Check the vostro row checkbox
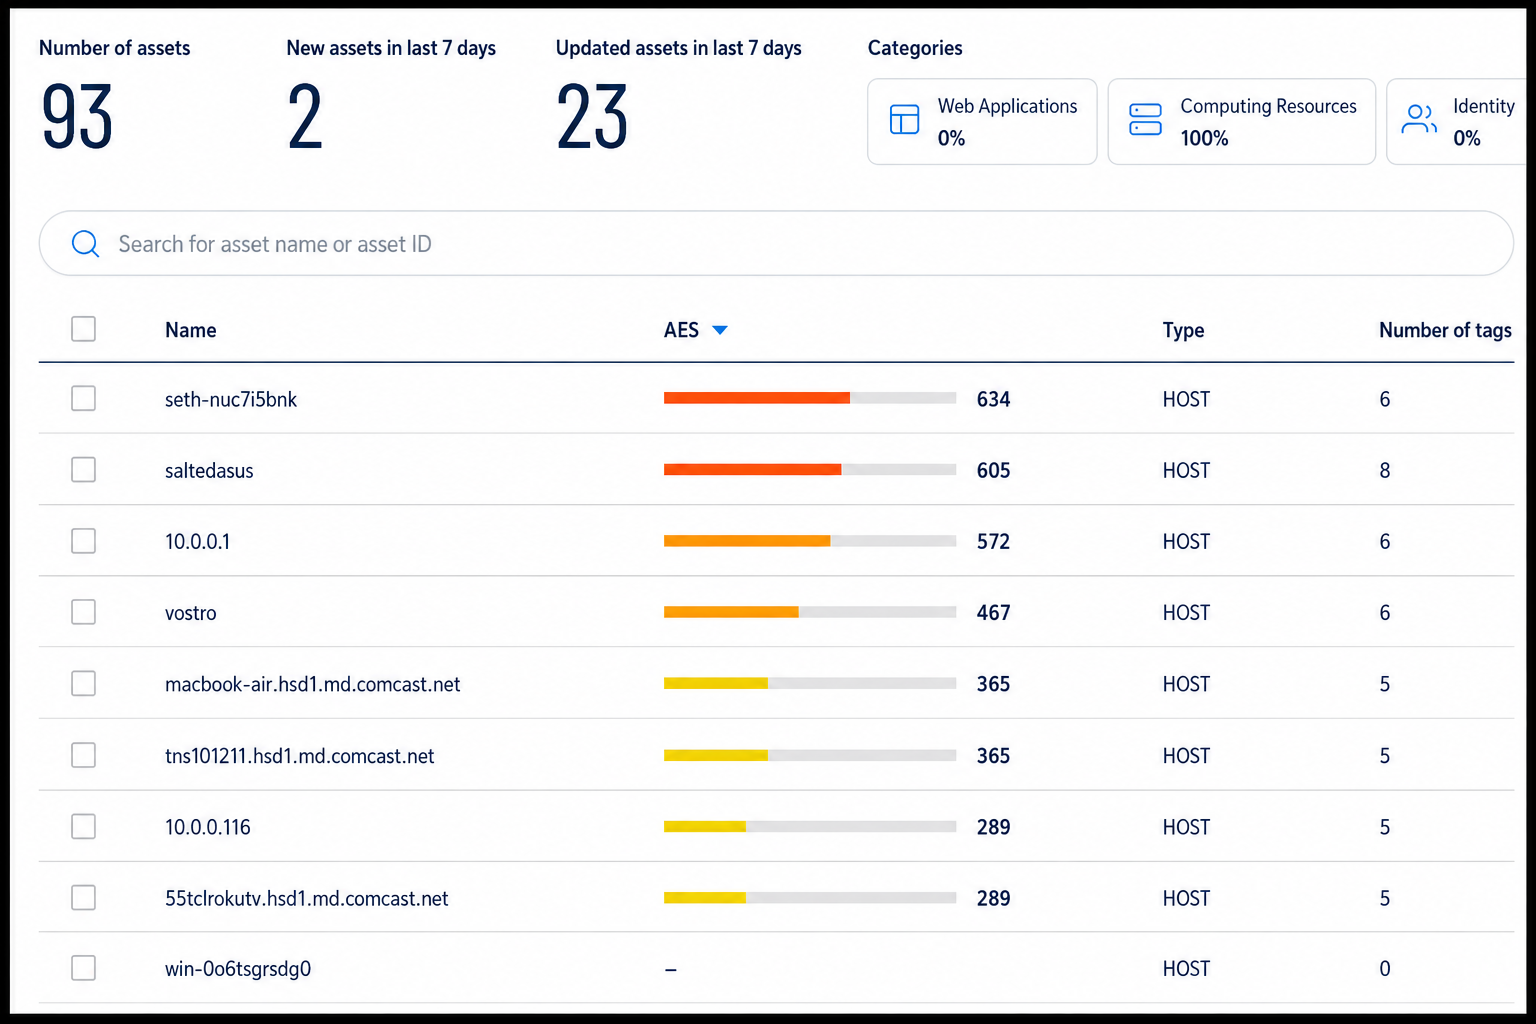The width and height of the screenshot is (1536, 1024). pos(84,612)
